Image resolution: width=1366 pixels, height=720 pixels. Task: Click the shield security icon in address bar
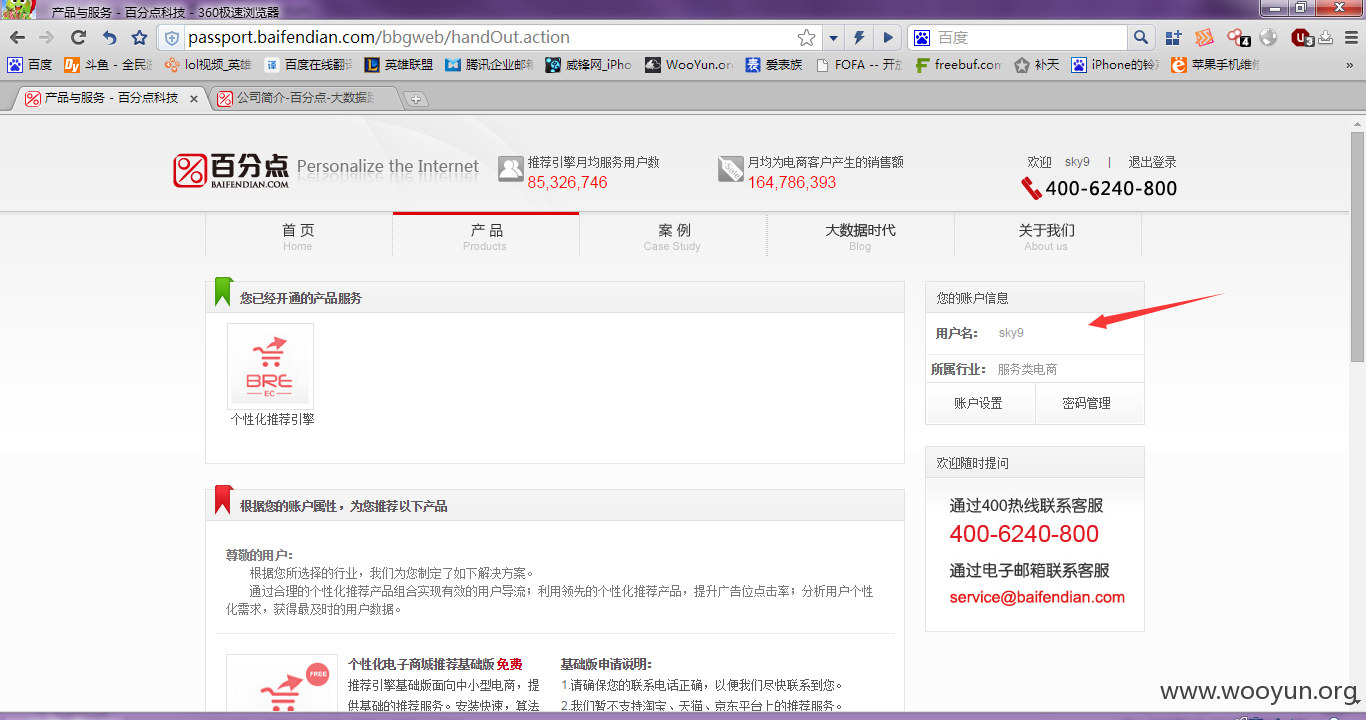(x=172, y=38)
